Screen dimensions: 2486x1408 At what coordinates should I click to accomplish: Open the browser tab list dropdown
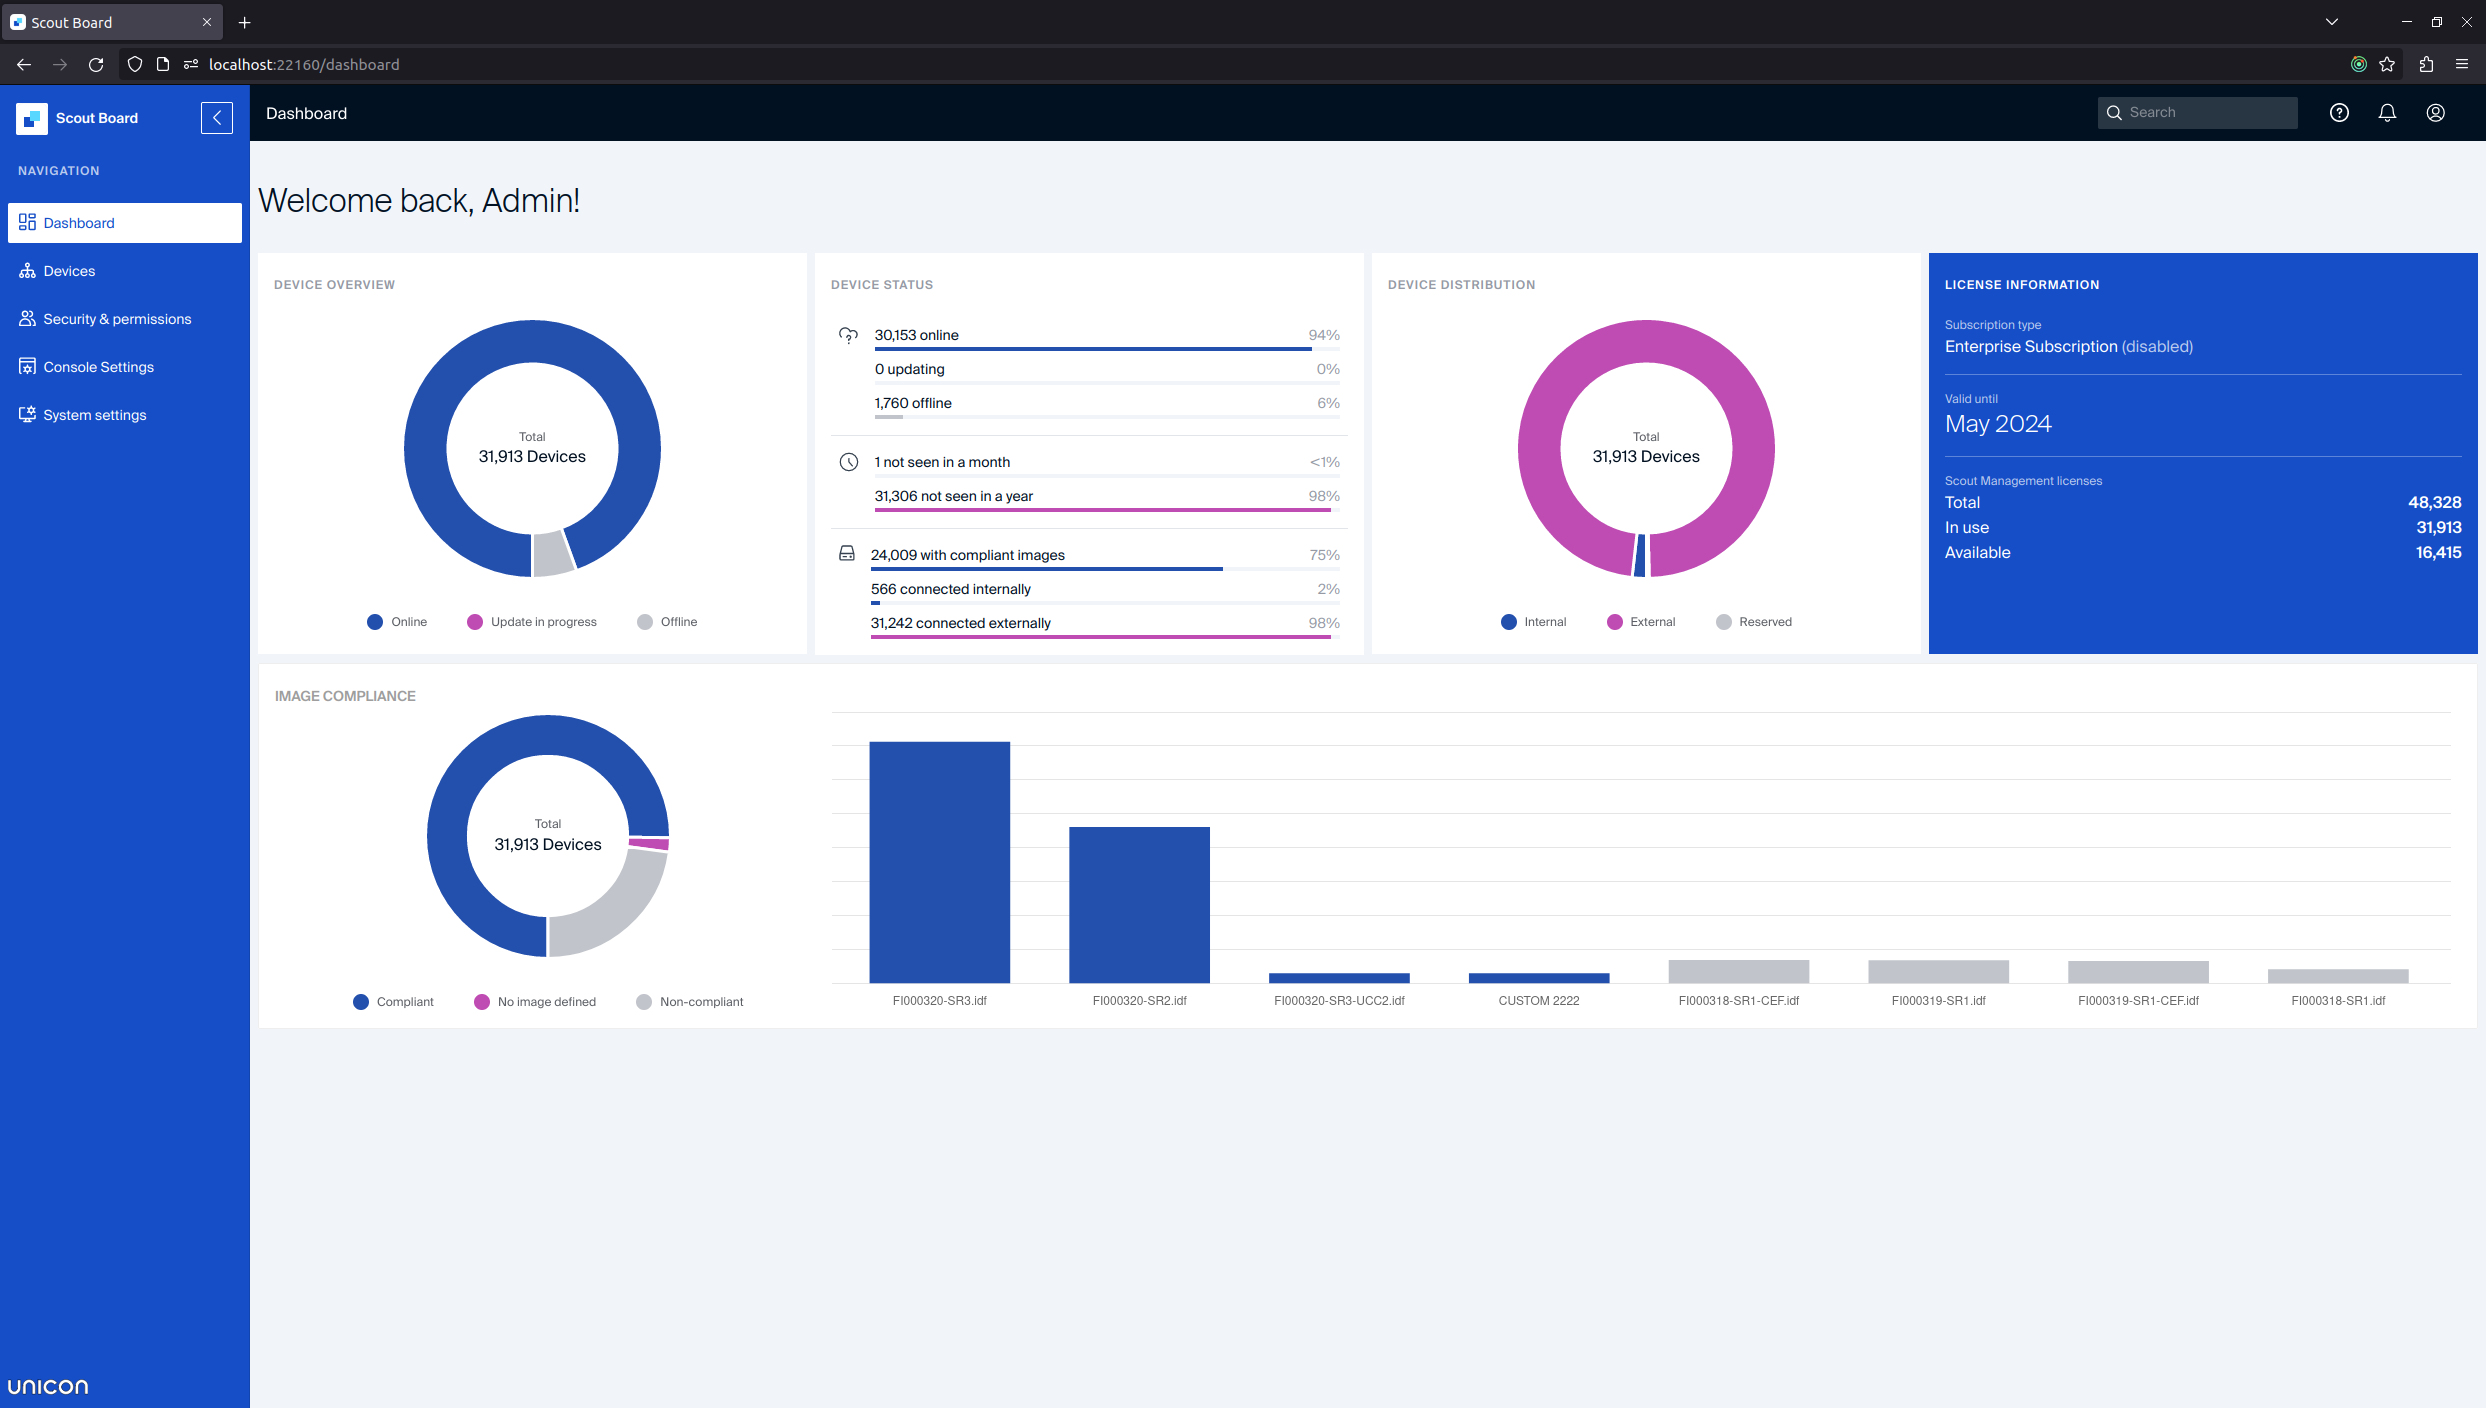[2331, 22]
